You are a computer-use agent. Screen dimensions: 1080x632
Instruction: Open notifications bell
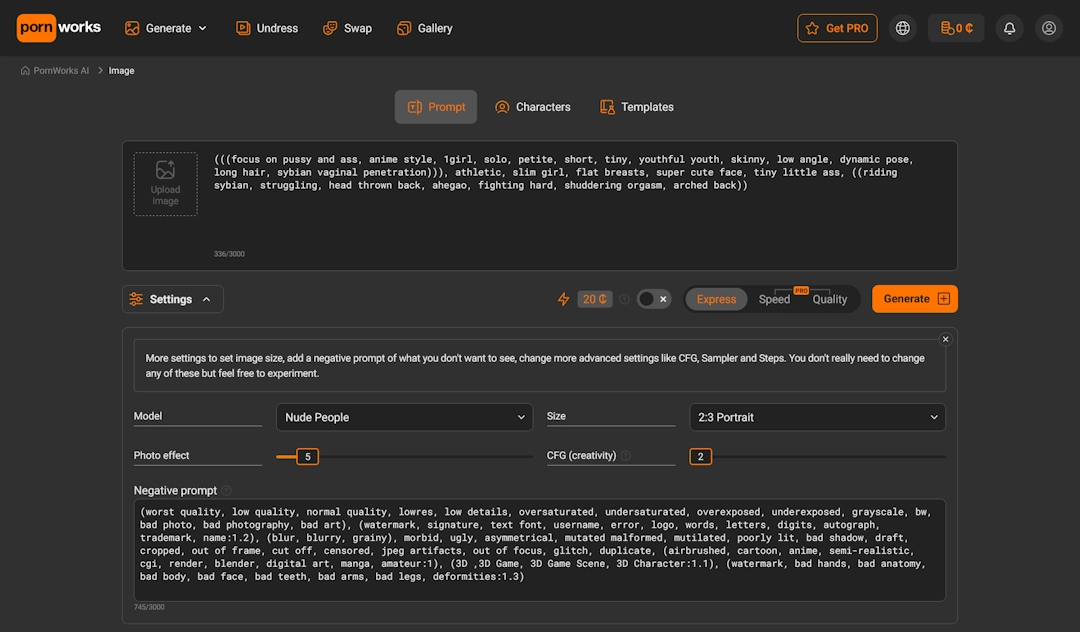1009,28
